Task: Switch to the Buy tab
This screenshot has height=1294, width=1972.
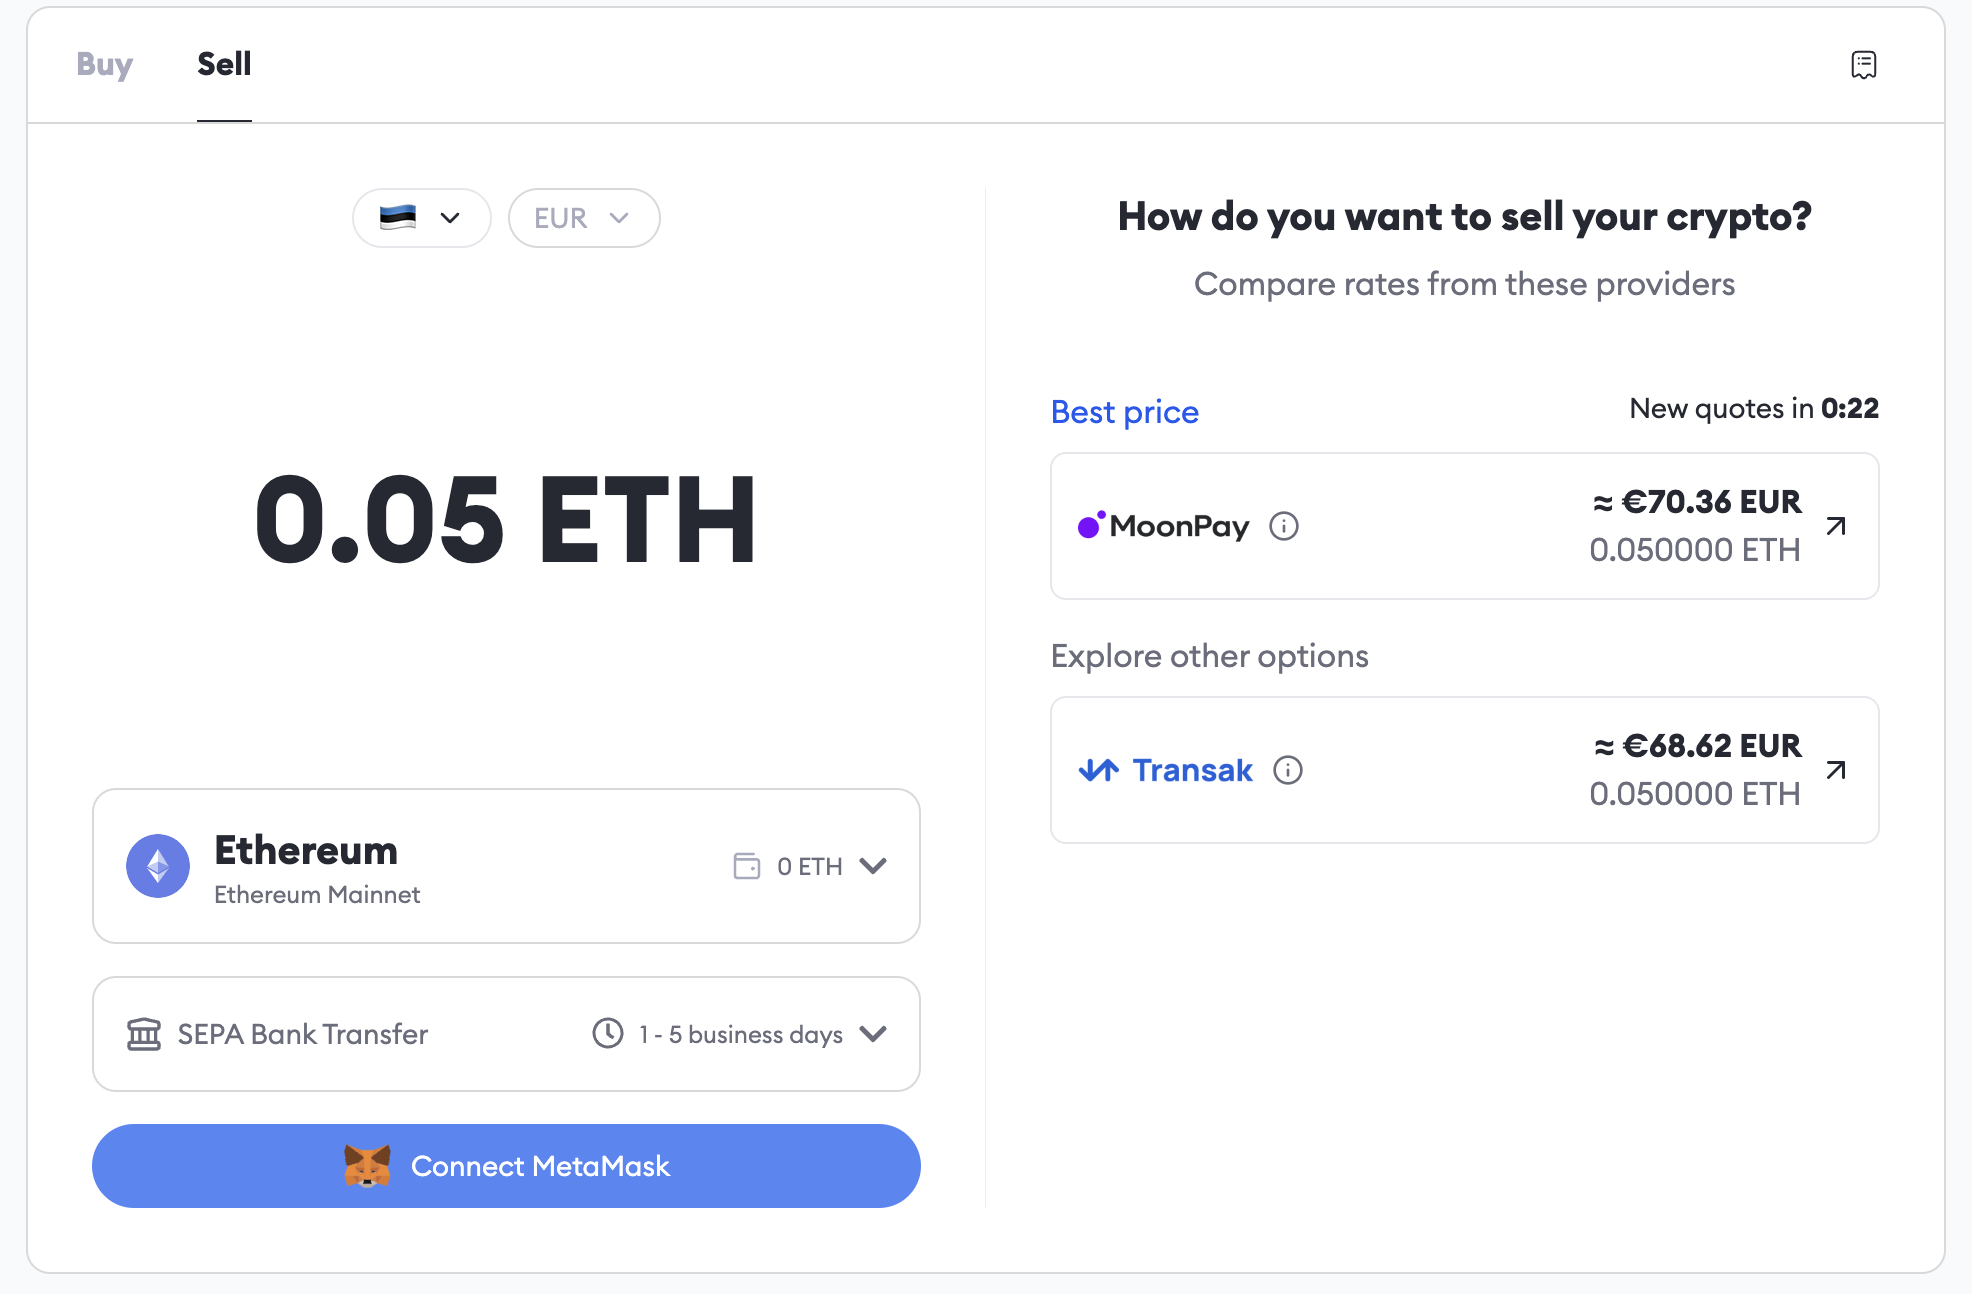Action: click(x=105, y=64)
